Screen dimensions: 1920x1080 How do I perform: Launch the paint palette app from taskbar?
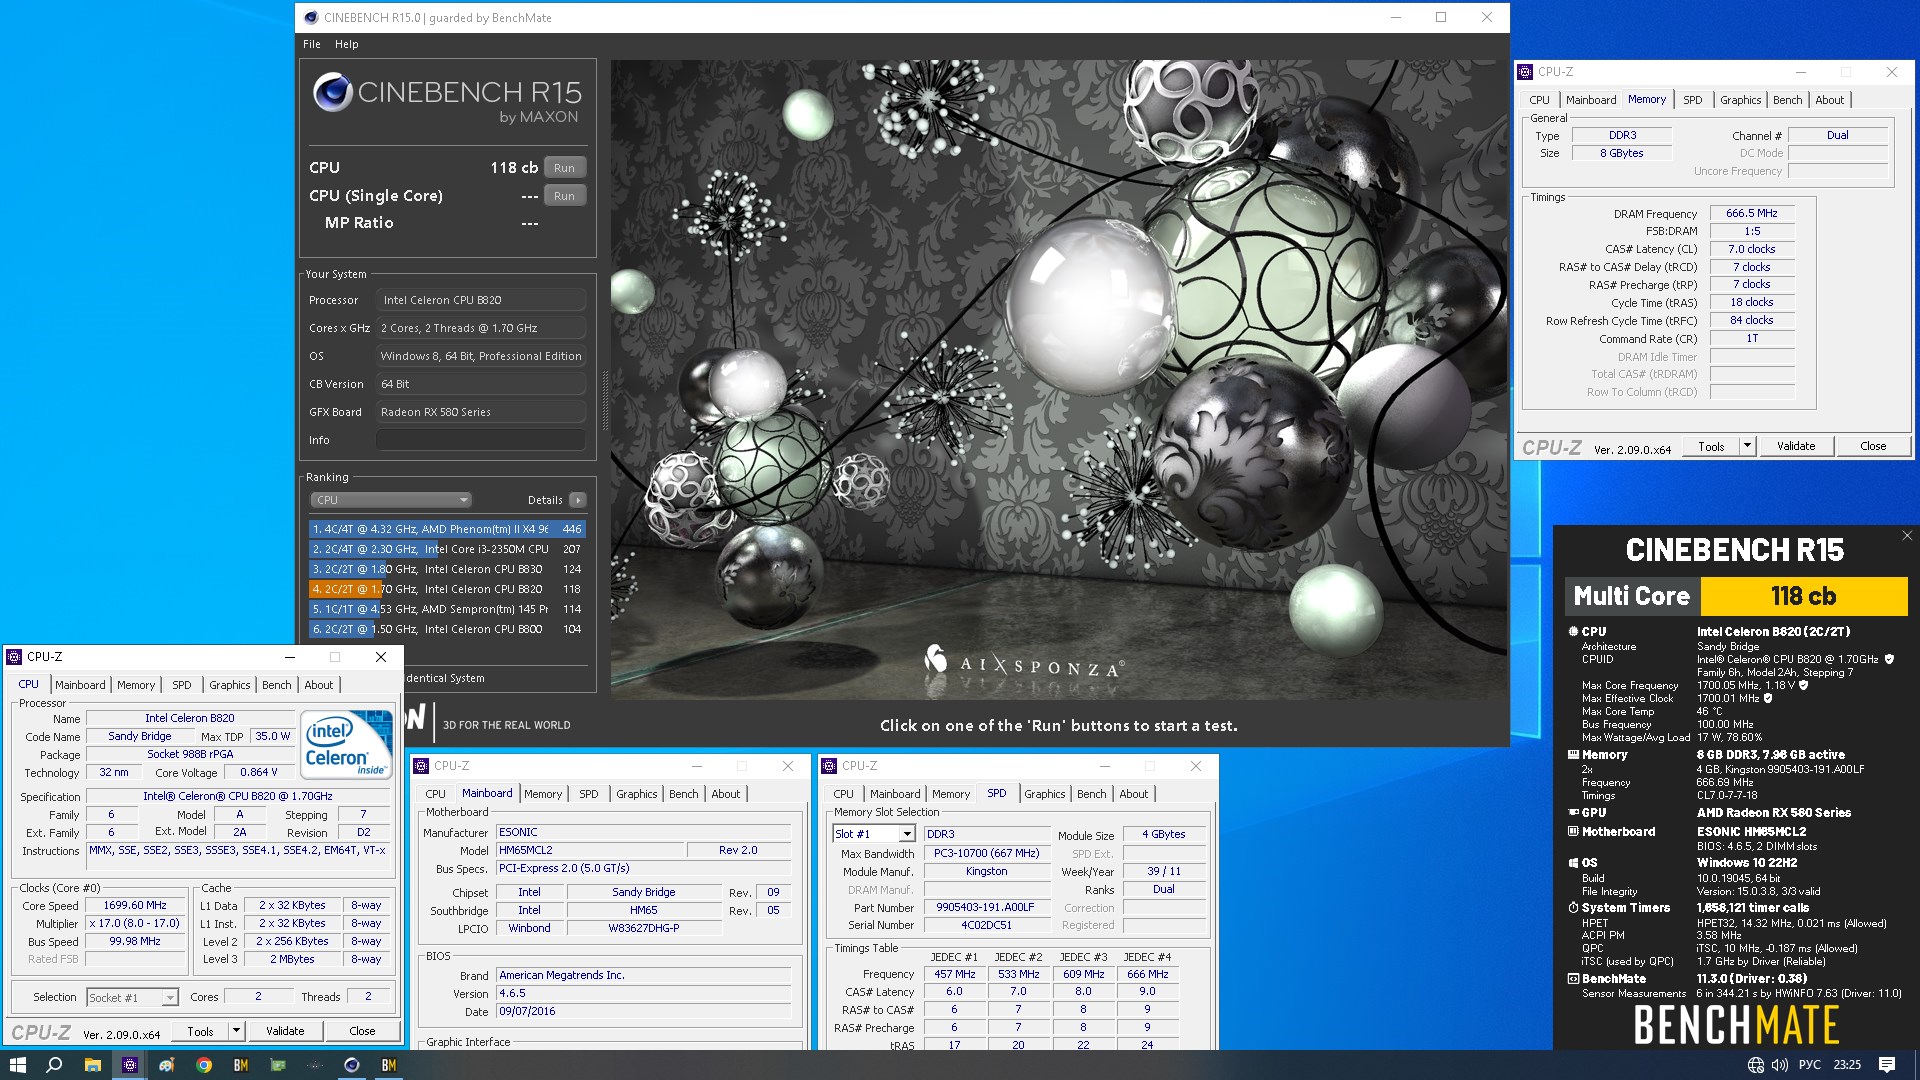tap(166, 1065)
